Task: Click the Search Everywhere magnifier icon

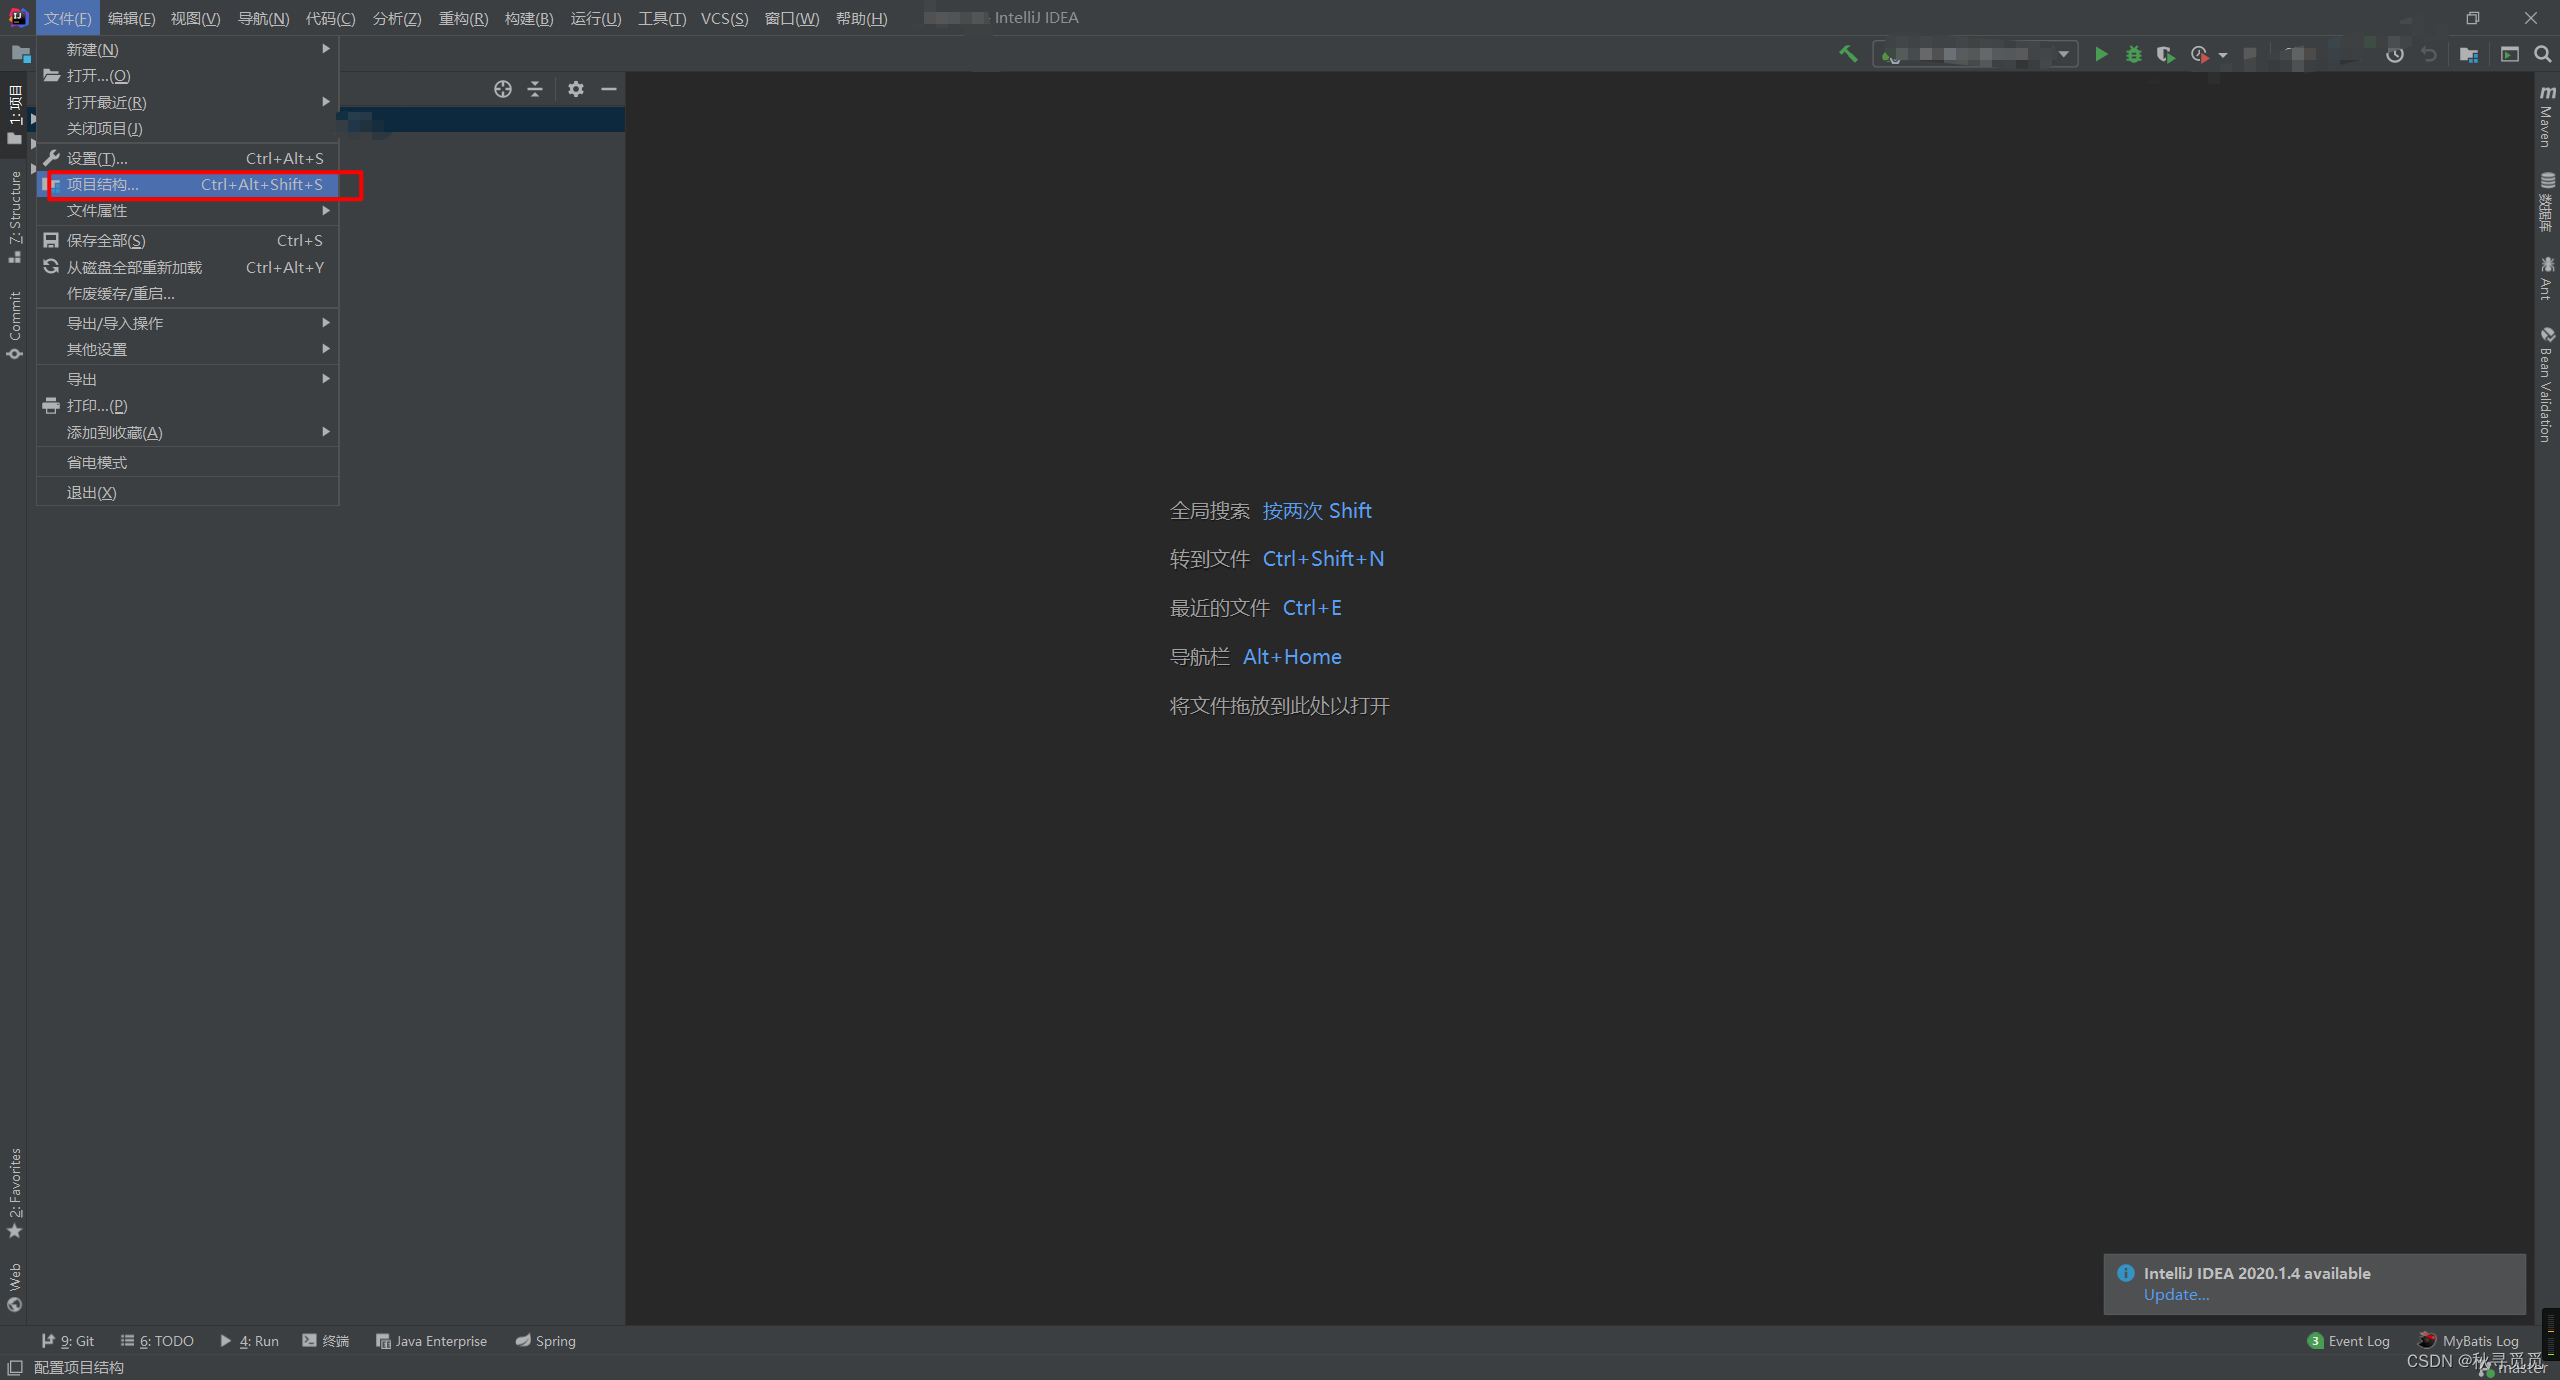Action: click(x=2543, y=54)
